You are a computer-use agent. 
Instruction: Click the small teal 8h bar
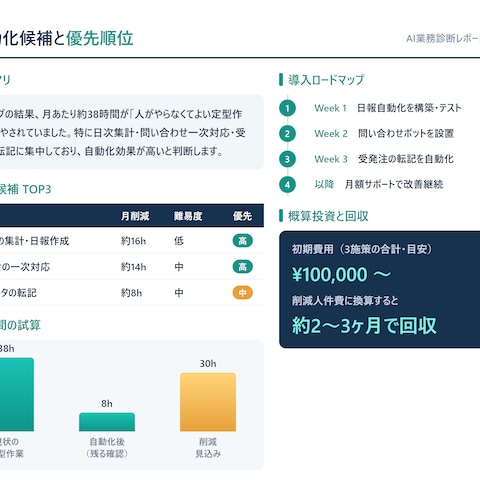point(107,422)
